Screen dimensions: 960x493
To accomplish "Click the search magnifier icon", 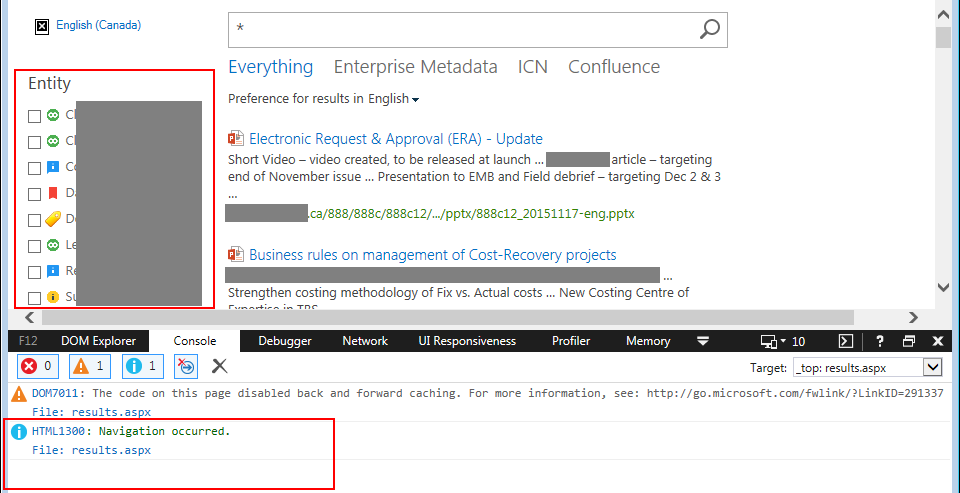I will 709,29.
